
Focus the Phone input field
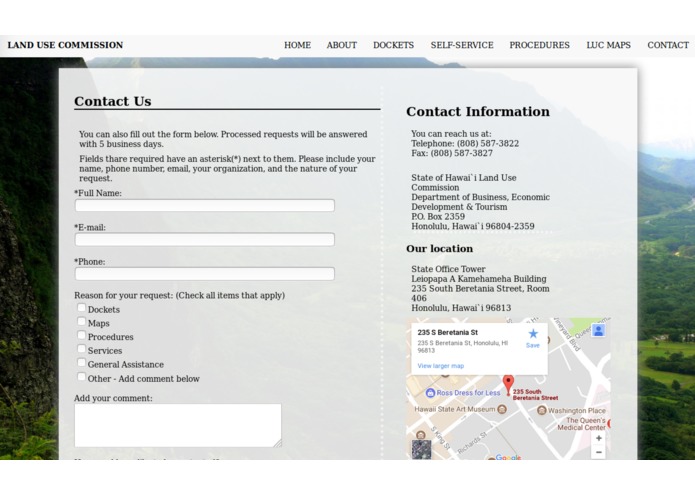205,274
